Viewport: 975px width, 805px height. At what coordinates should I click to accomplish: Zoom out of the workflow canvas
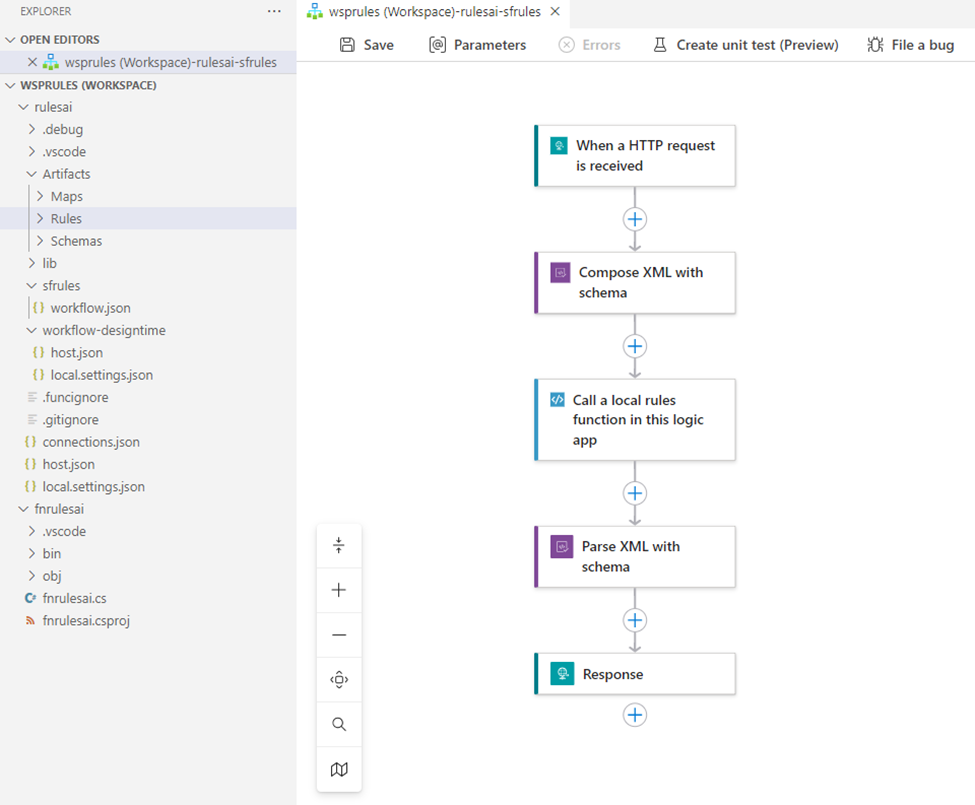(338, 634)
